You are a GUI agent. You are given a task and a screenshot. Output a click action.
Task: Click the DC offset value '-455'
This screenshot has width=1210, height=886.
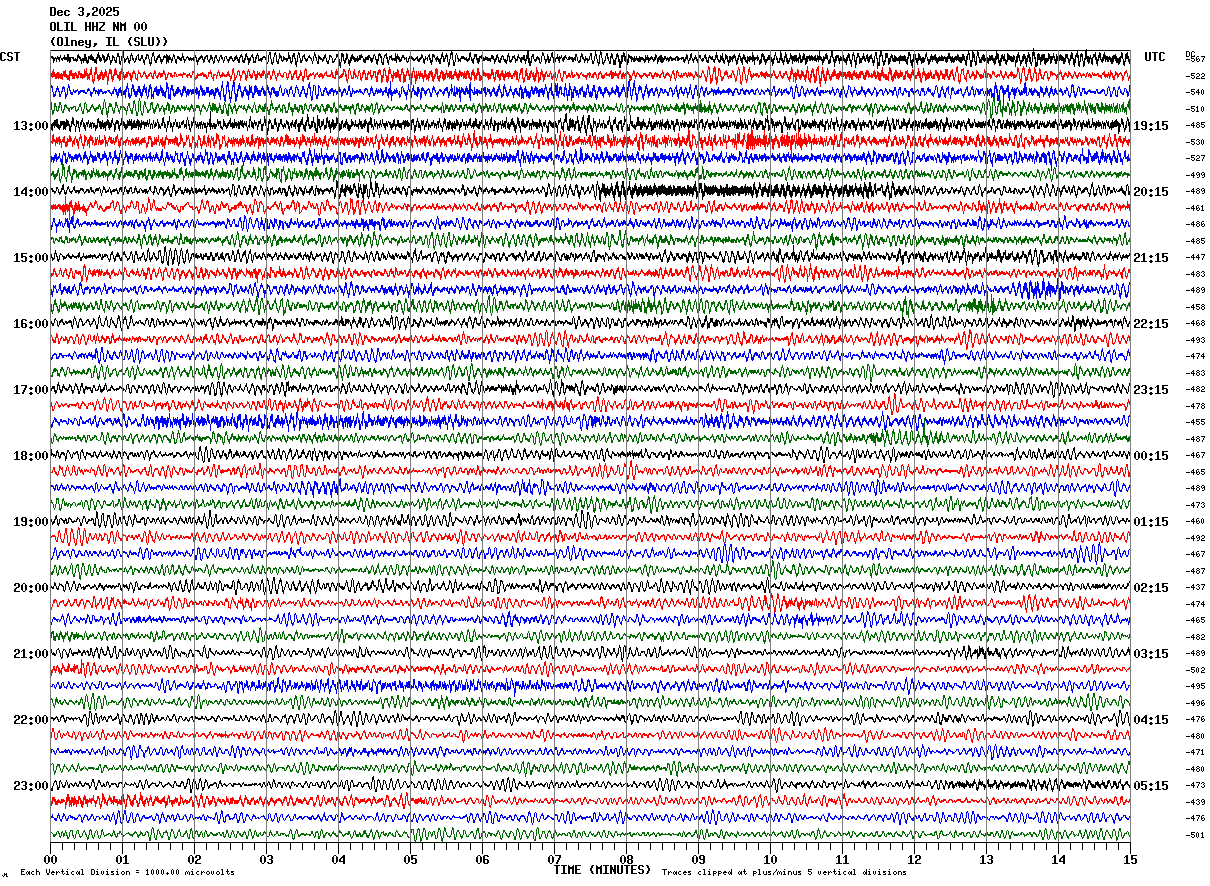1195,422
